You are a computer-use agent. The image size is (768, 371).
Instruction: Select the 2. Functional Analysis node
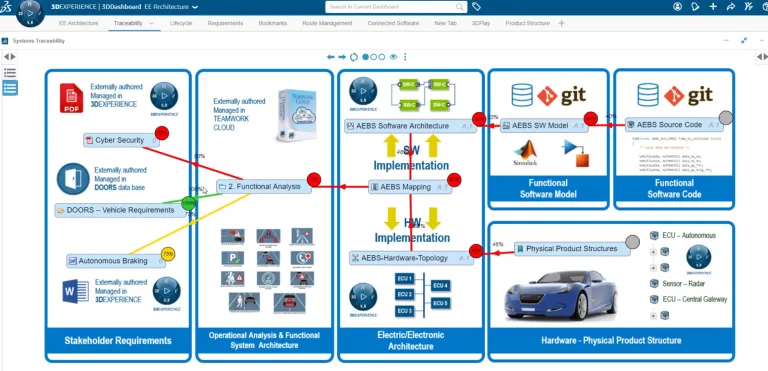pos(264,187)
